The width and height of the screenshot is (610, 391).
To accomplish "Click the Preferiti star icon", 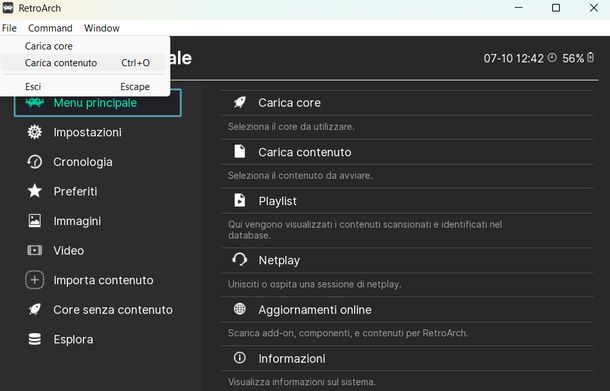I will (35, 191).
